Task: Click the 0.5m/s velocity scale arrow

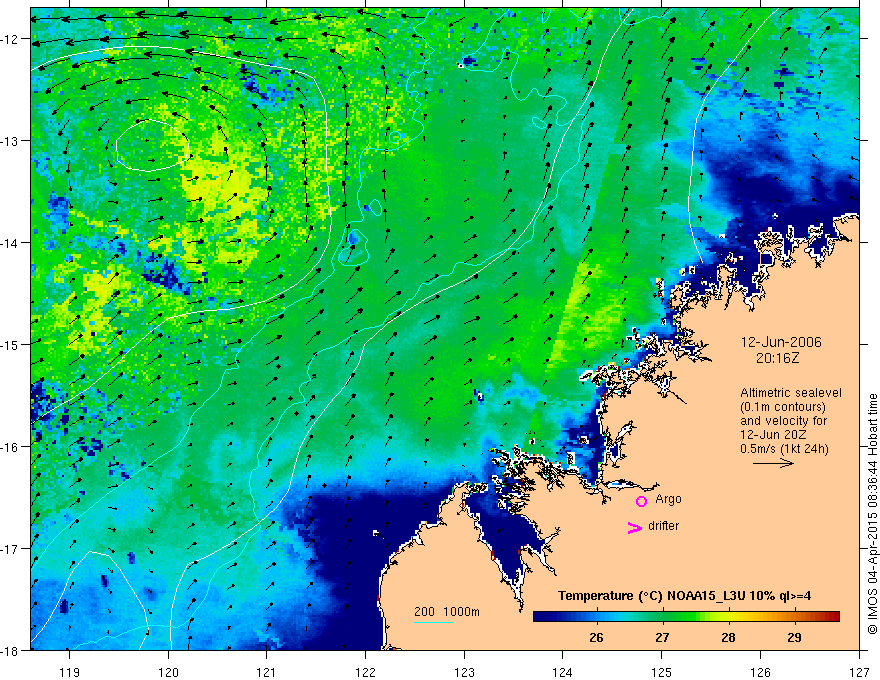Action: coord(773,463)
